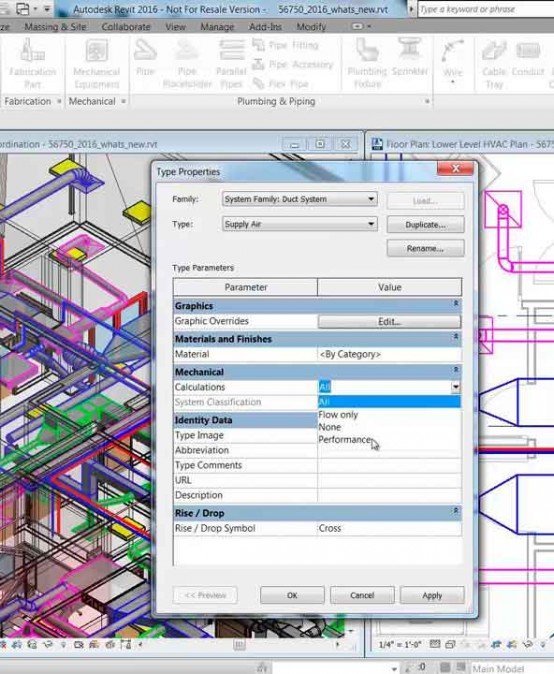
Task: Select the Plumbing Fixture tool
Action: 367,63
